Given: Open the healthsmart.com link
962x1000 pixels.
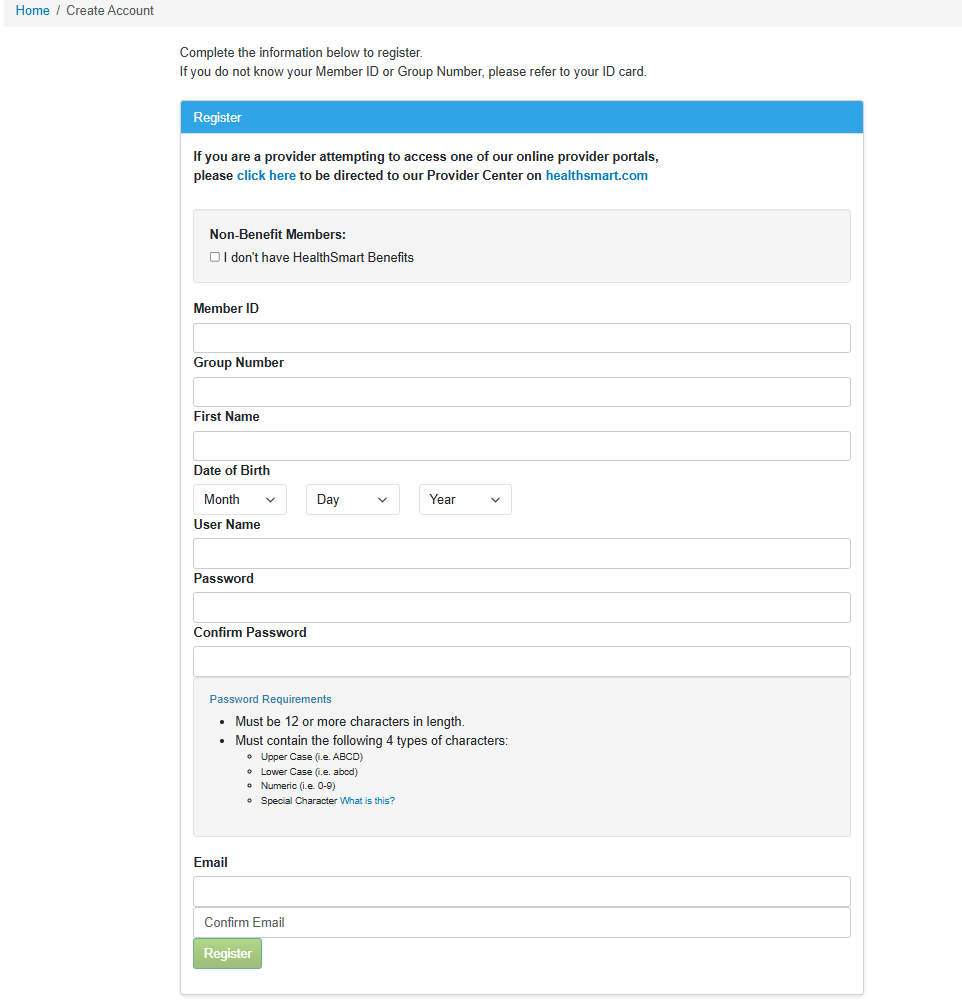Looking at the screenshot, I should (596, 176).
